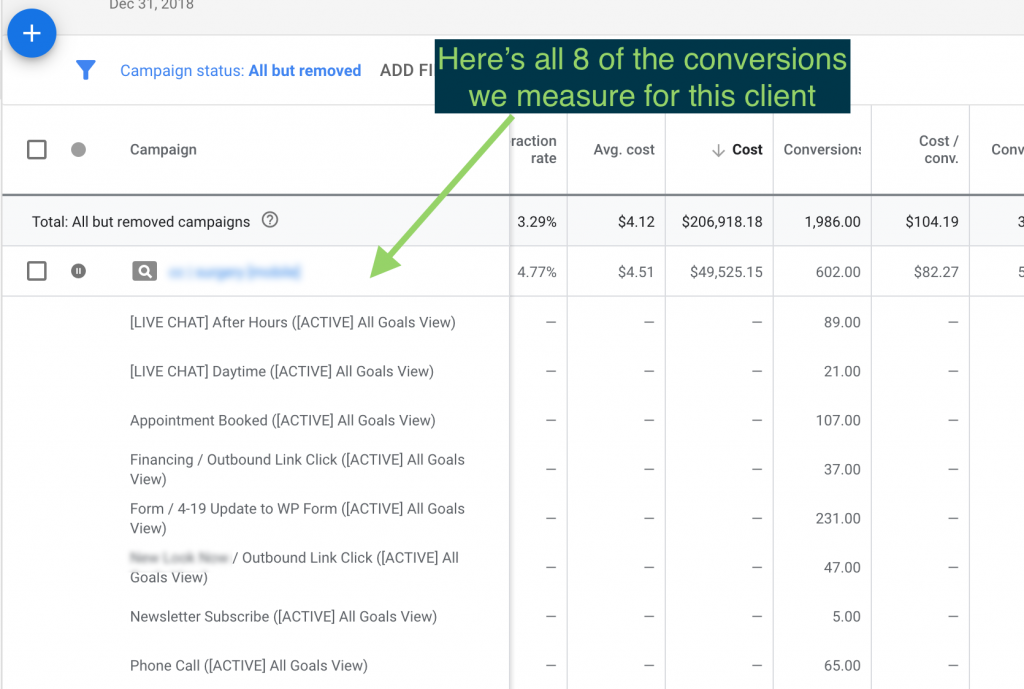Sort by the Avg. cost column header
Viewport: 1024px width, 689px height.
(625, 150)
